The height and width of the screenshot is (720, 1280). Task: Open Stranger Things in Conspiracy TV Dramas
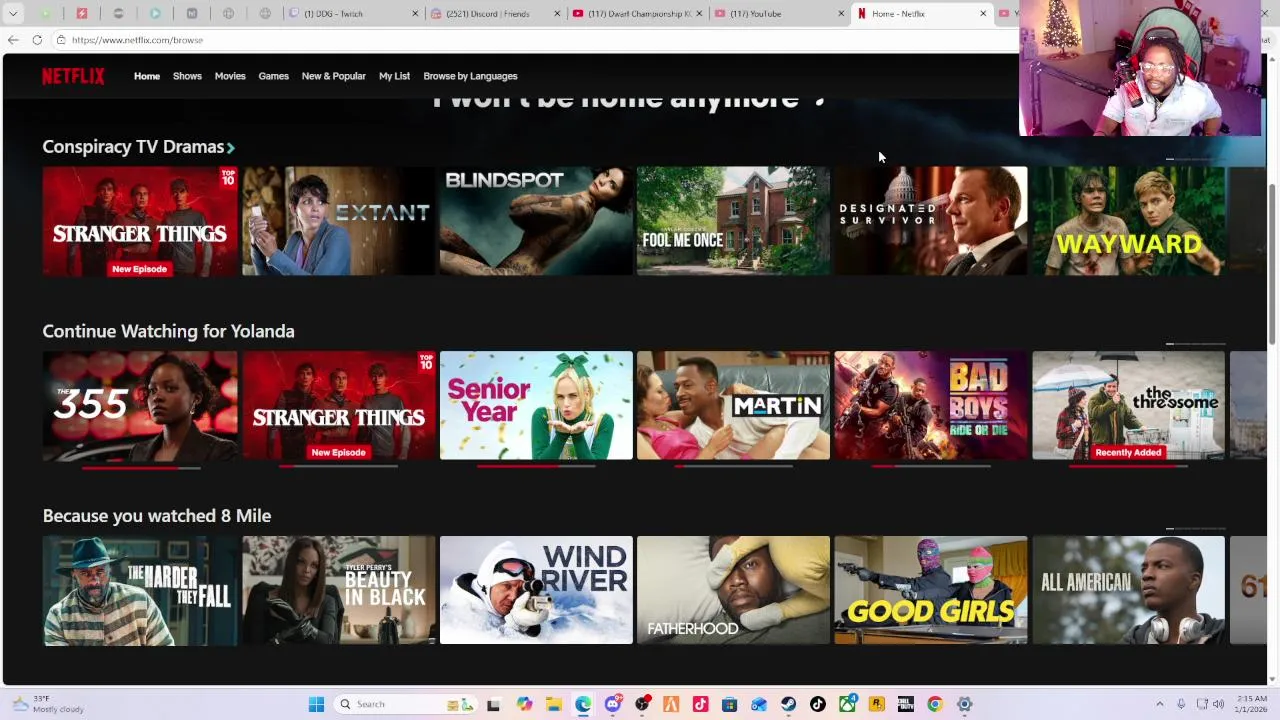coord(139,221)
